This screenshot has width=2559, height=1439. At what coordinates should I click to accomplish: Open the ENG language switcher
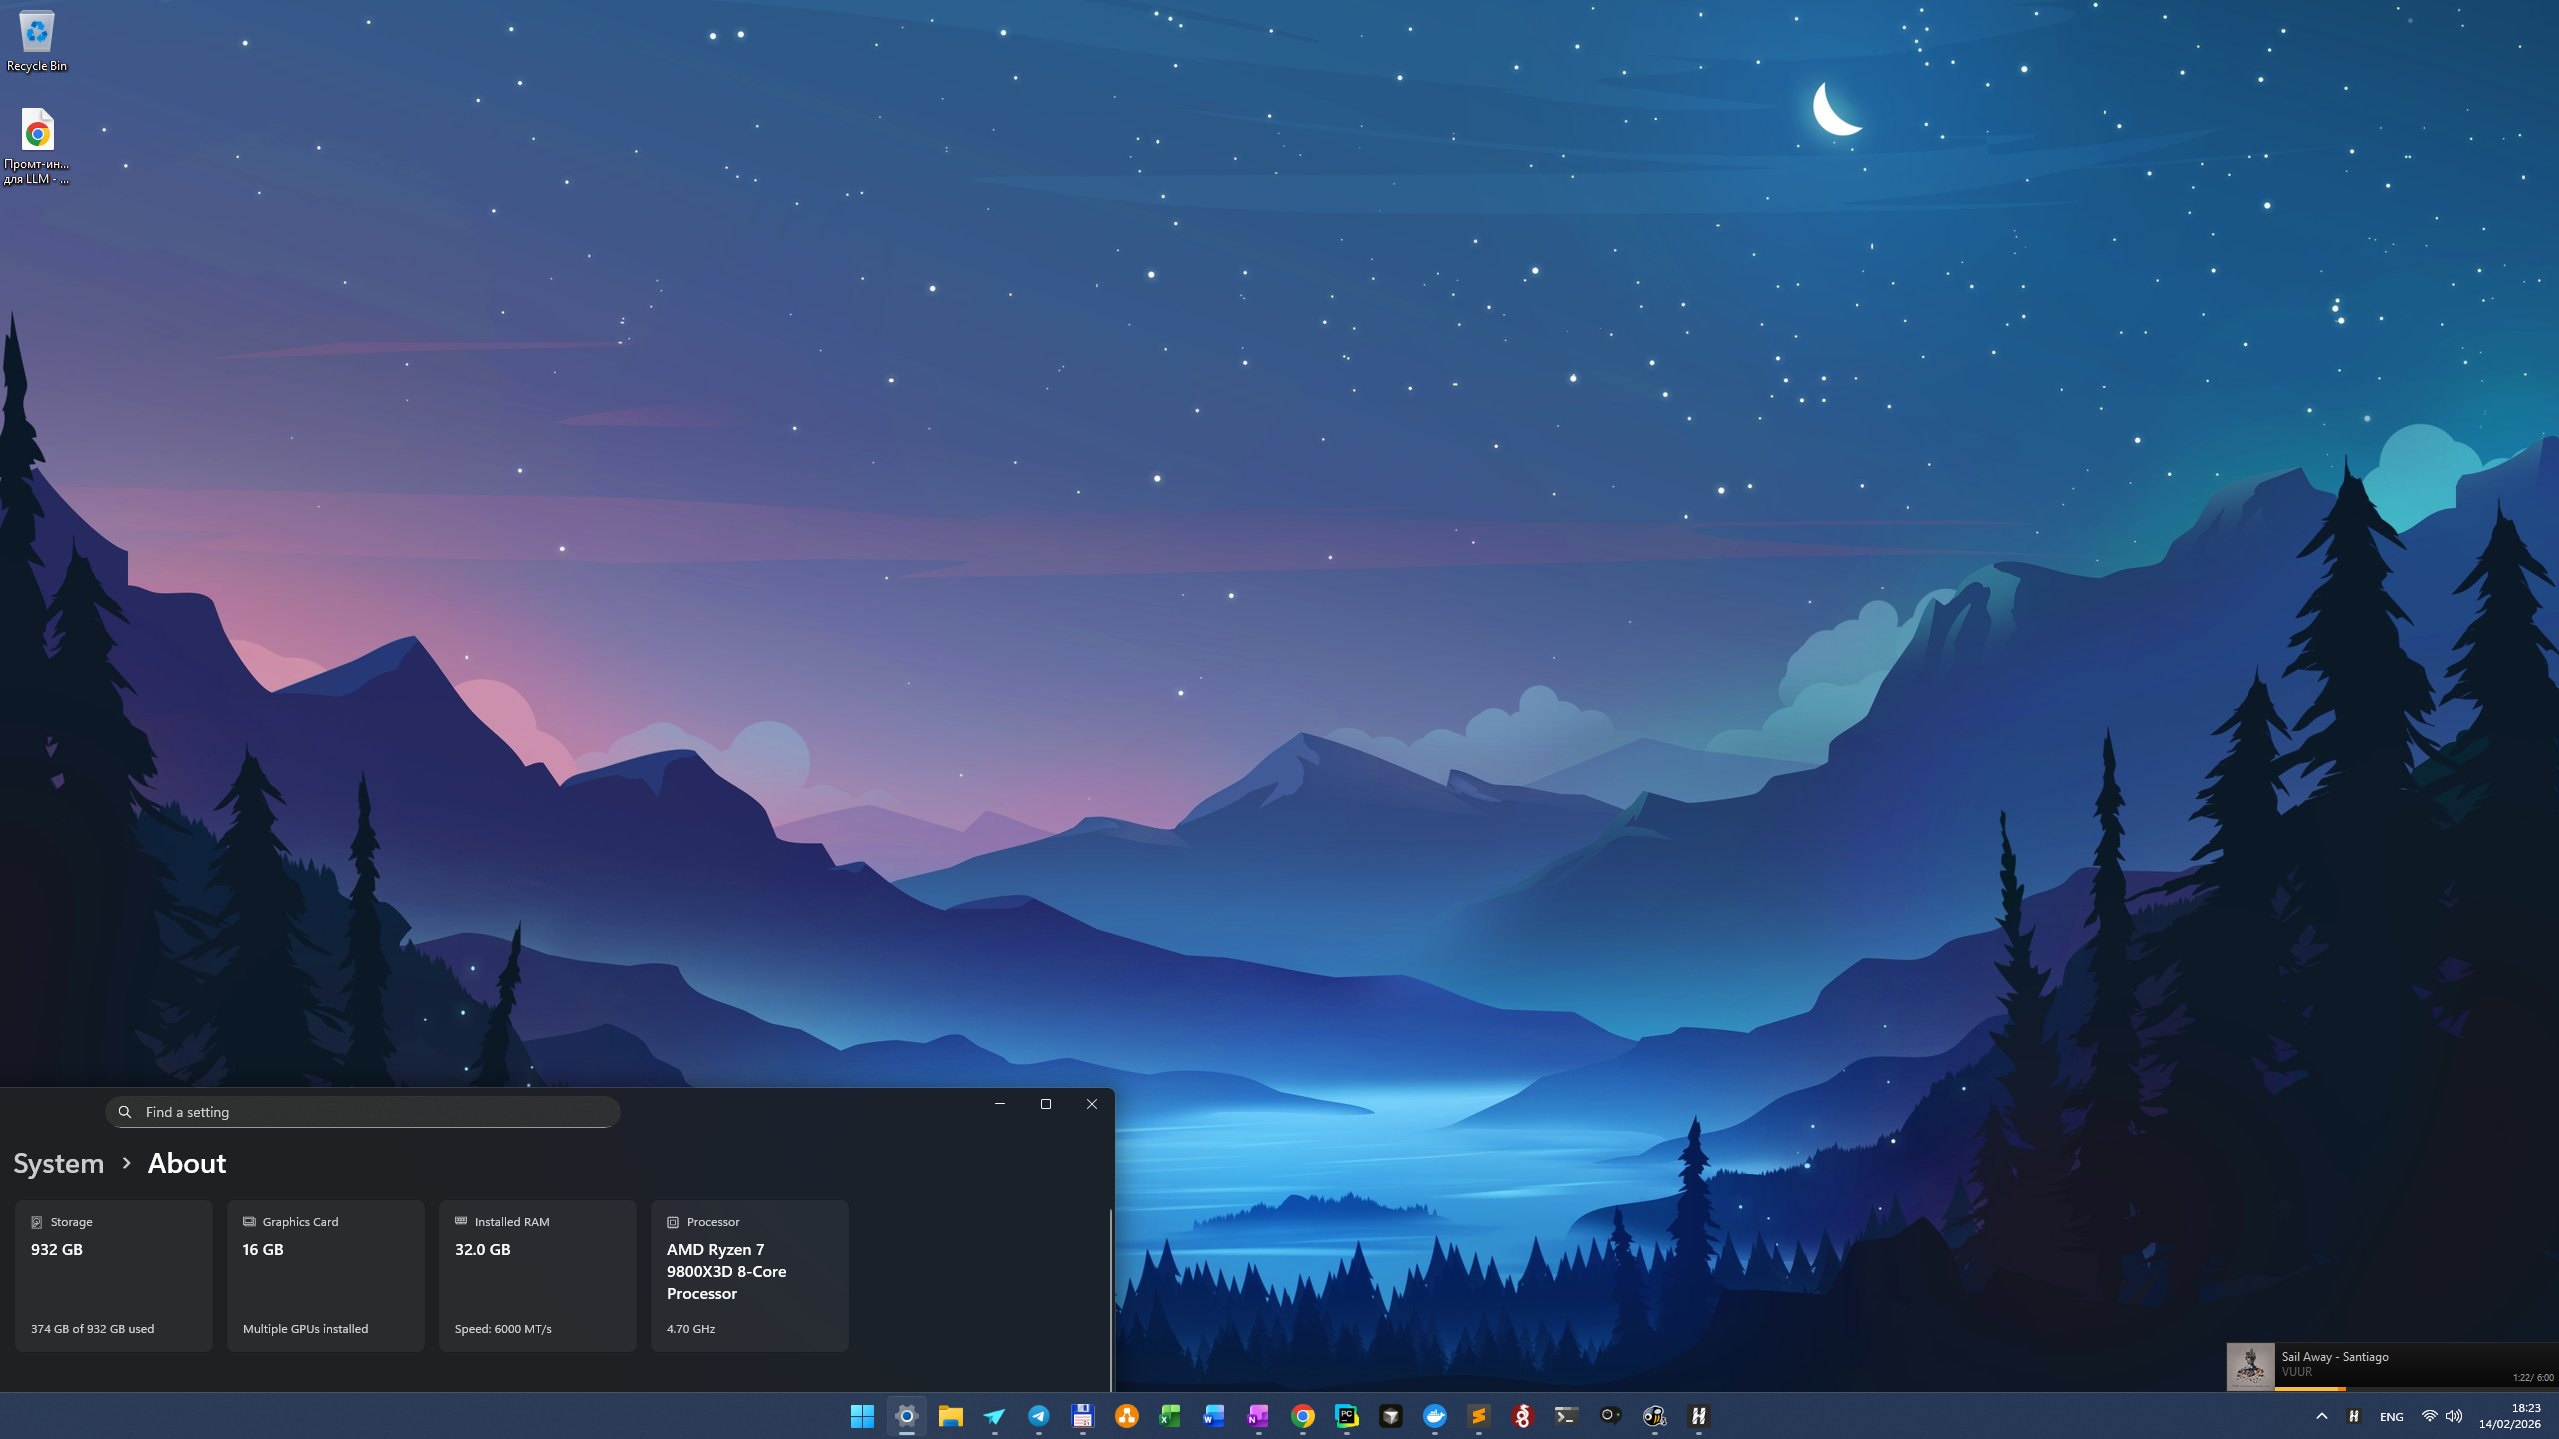point(2391,1416)
